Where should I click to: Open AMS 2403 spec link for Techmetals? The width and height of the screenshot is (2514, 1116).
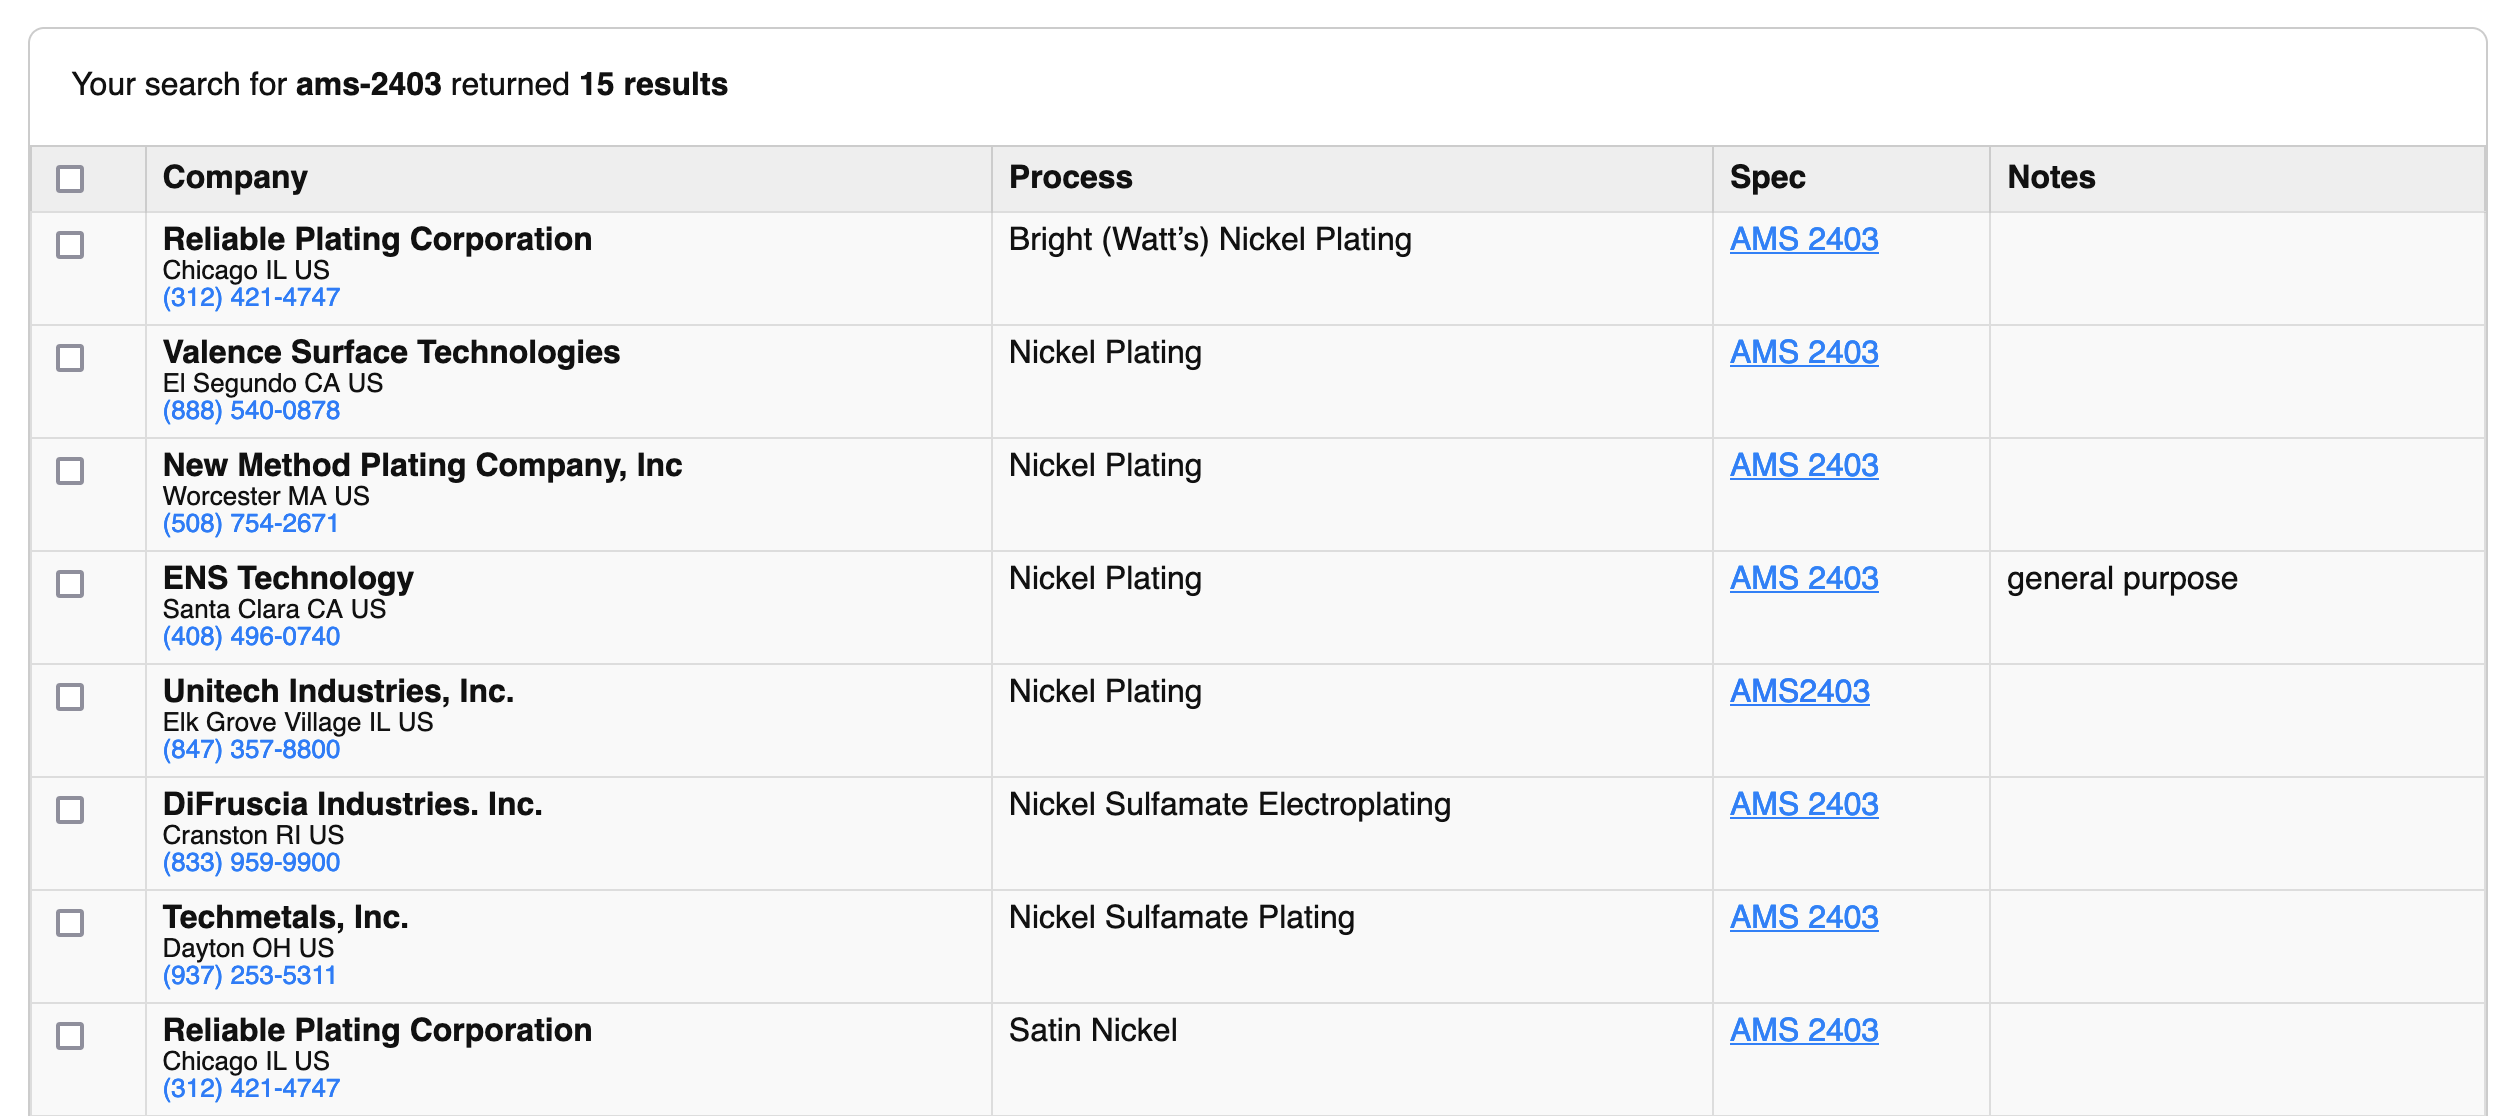coord(1804,918)
